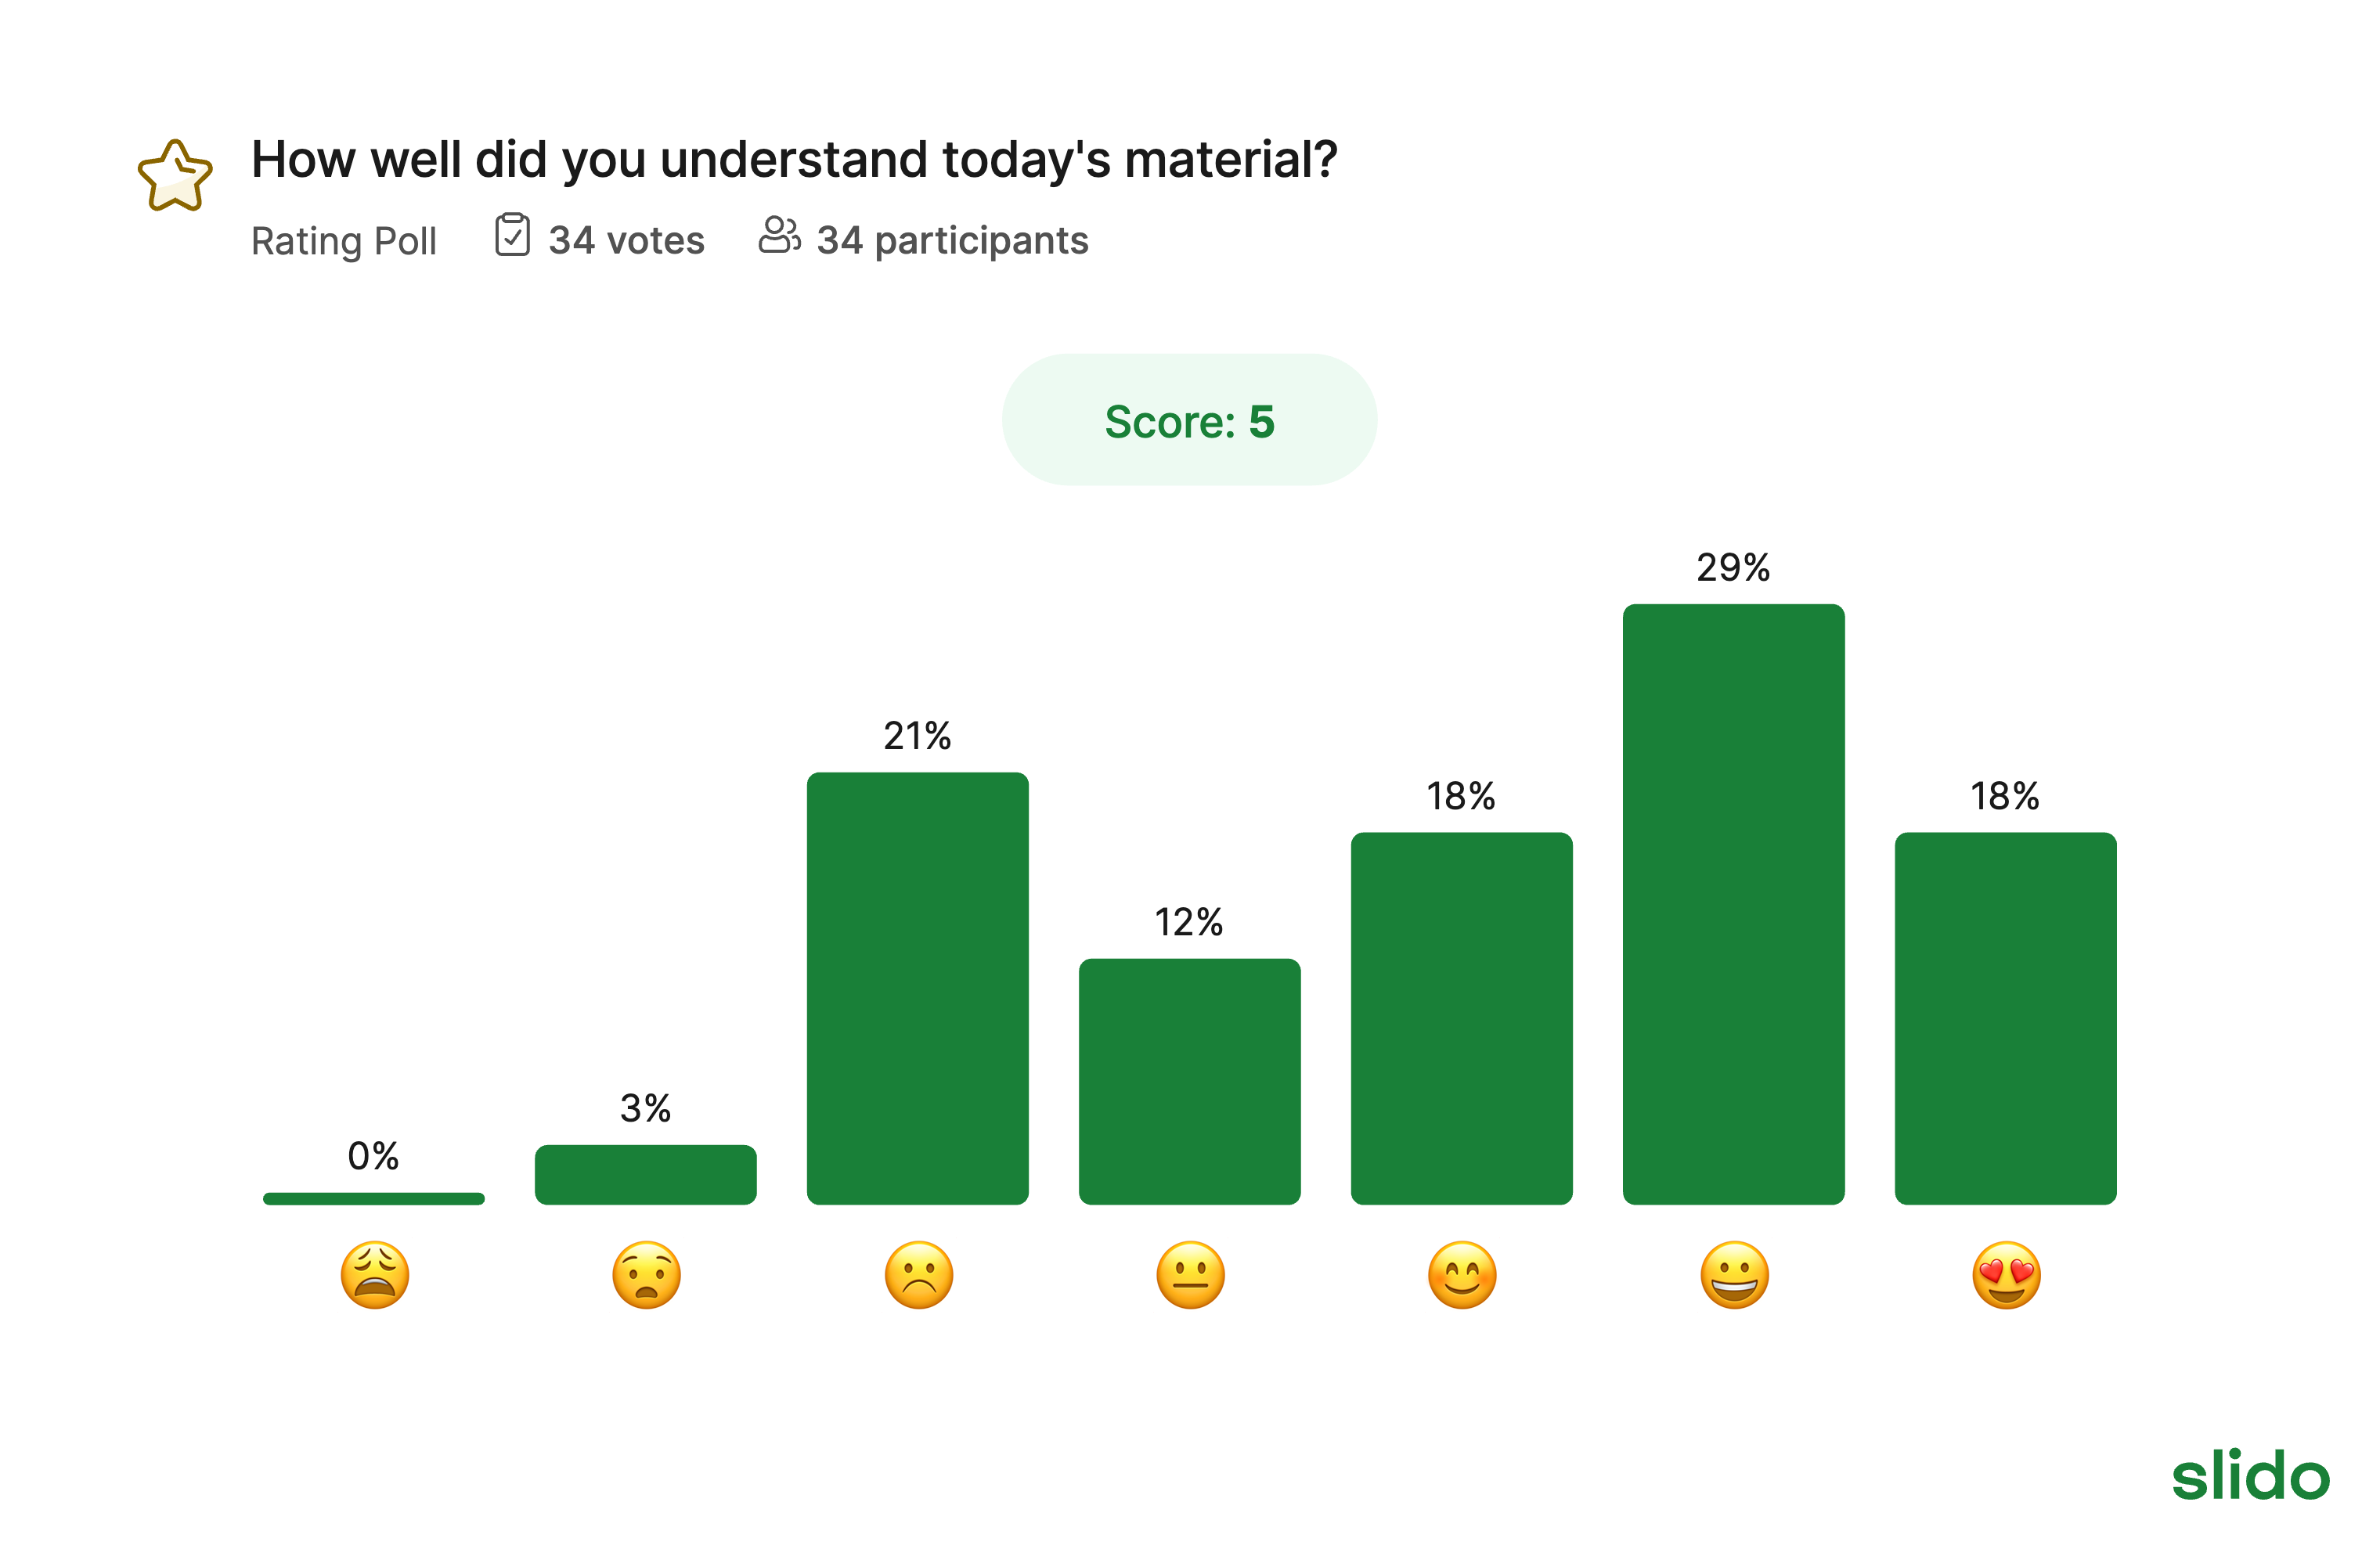This screenshot has height=1556, width=2380.
Task: Select the worried face emoji
Action: tap(647, 1275)
